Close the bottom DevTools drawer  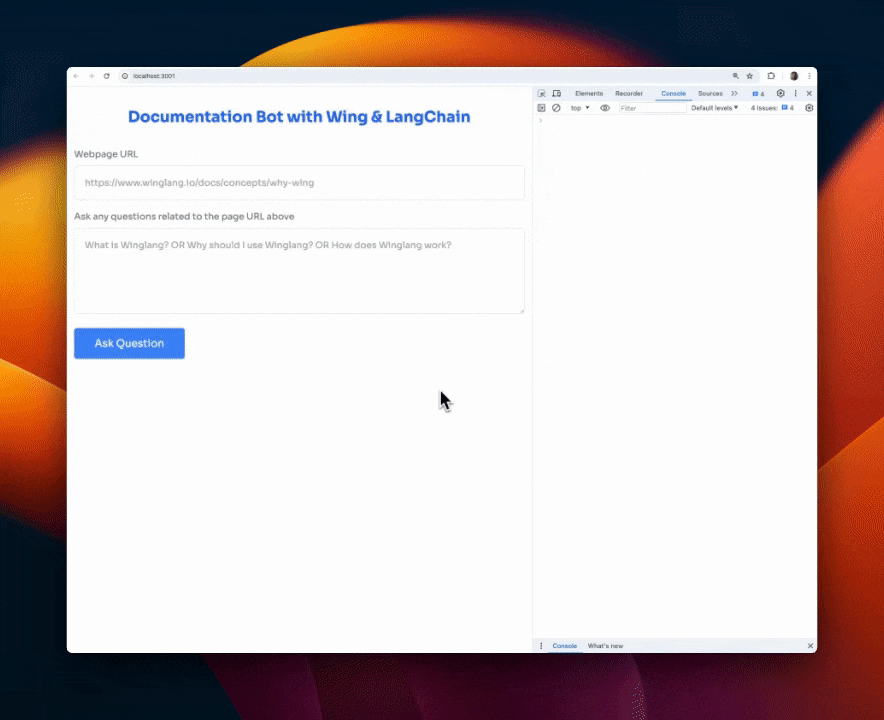[810, 646]
